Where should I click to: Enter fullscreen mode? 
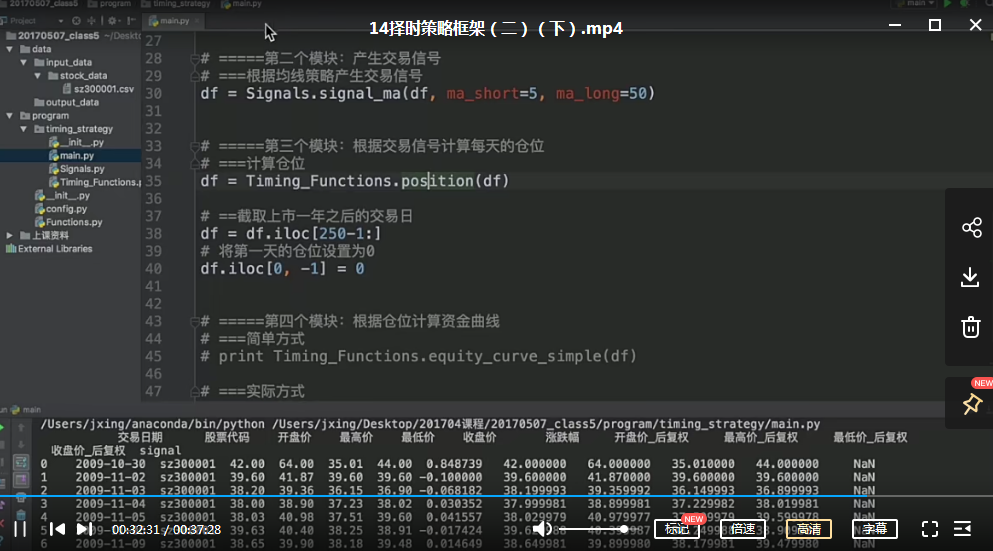click(x=930, y=529)
